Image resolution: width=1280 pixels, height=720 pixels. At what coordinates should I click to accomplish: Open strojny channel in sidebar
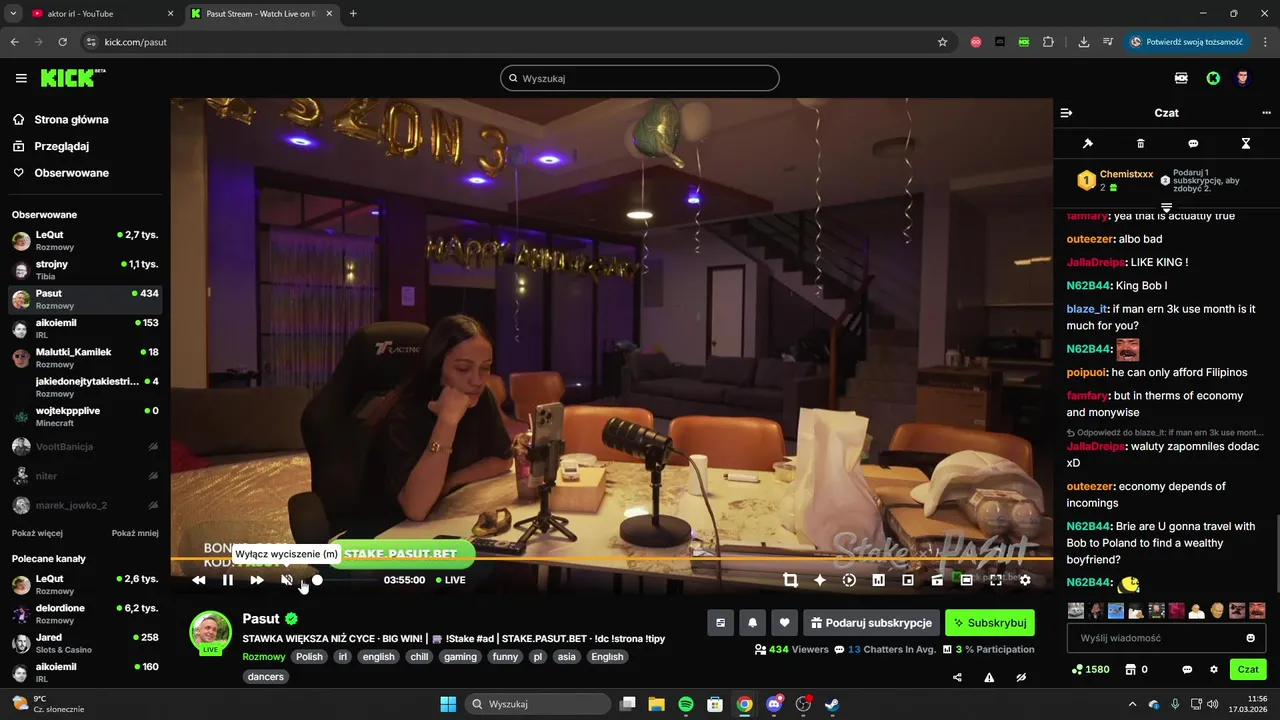[x=86, y=270]
